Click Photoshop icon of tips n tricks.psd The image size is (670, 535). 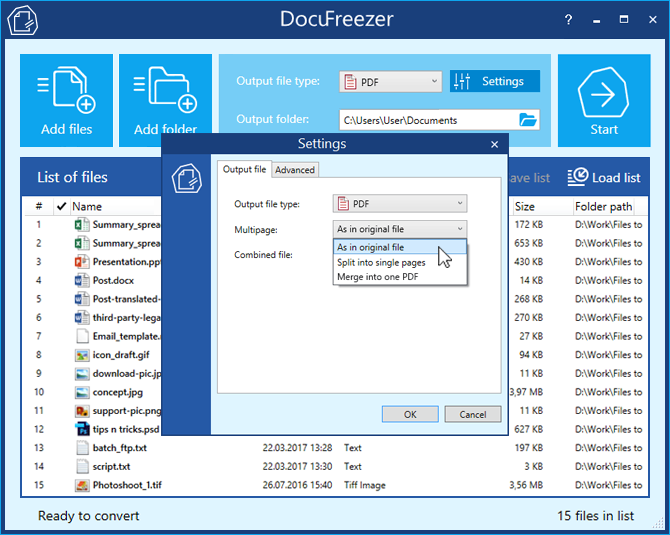click(x=82, y=429)
